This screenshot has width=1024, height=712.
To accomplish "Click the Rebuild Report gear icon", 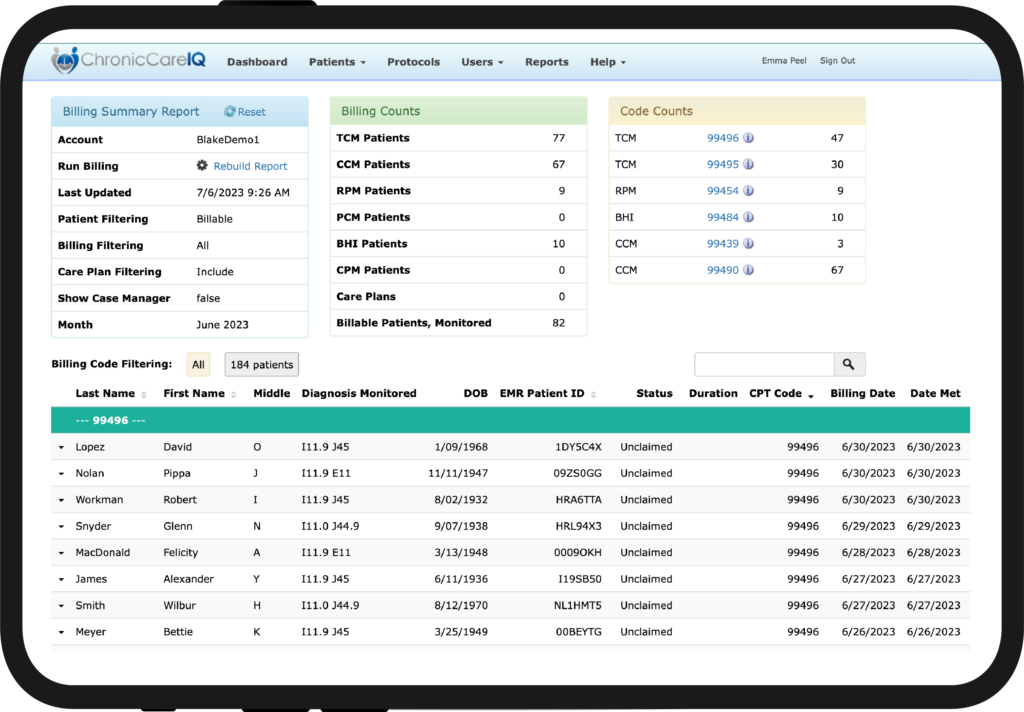I will (x=202, y=165).
